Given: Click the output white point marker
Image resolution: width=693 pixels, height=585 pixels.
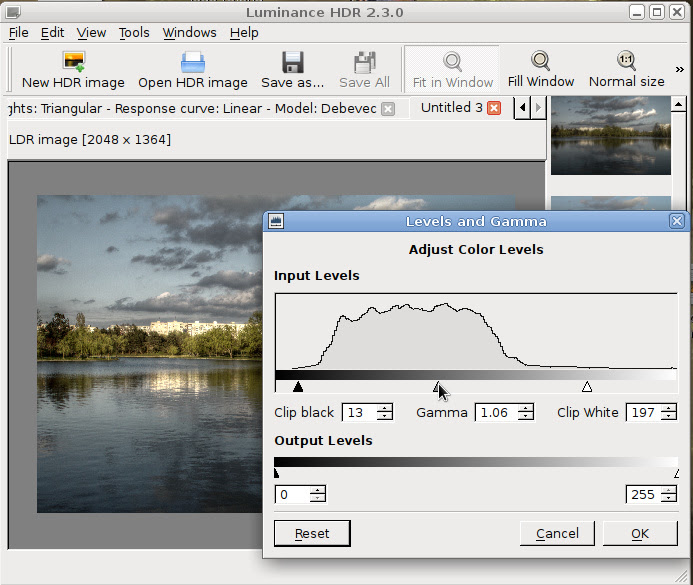Looking at the screenshot, I should (676, 473).
